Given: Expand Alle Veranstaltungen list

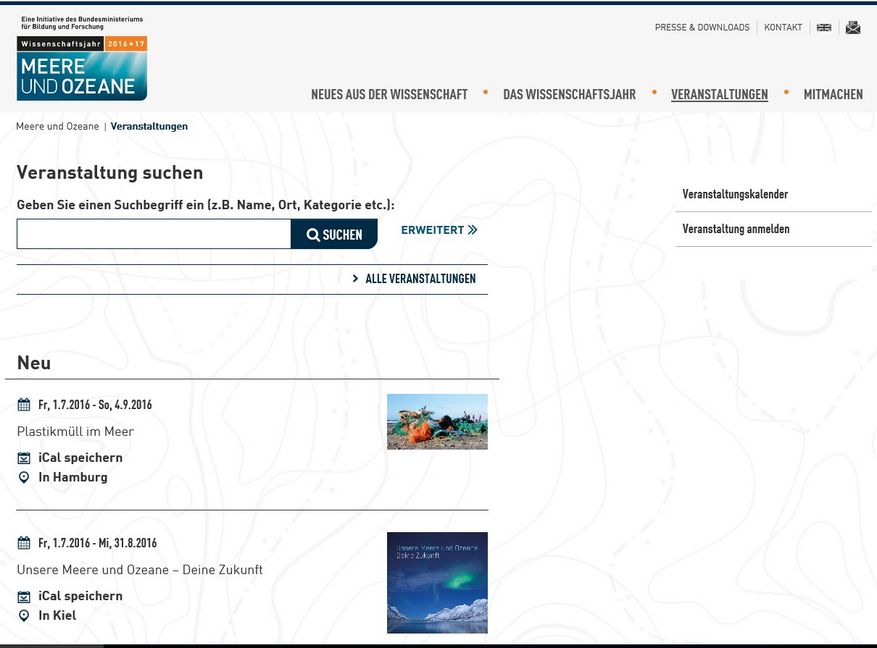Looking at the screenshot, I should (x=414, y=279).
